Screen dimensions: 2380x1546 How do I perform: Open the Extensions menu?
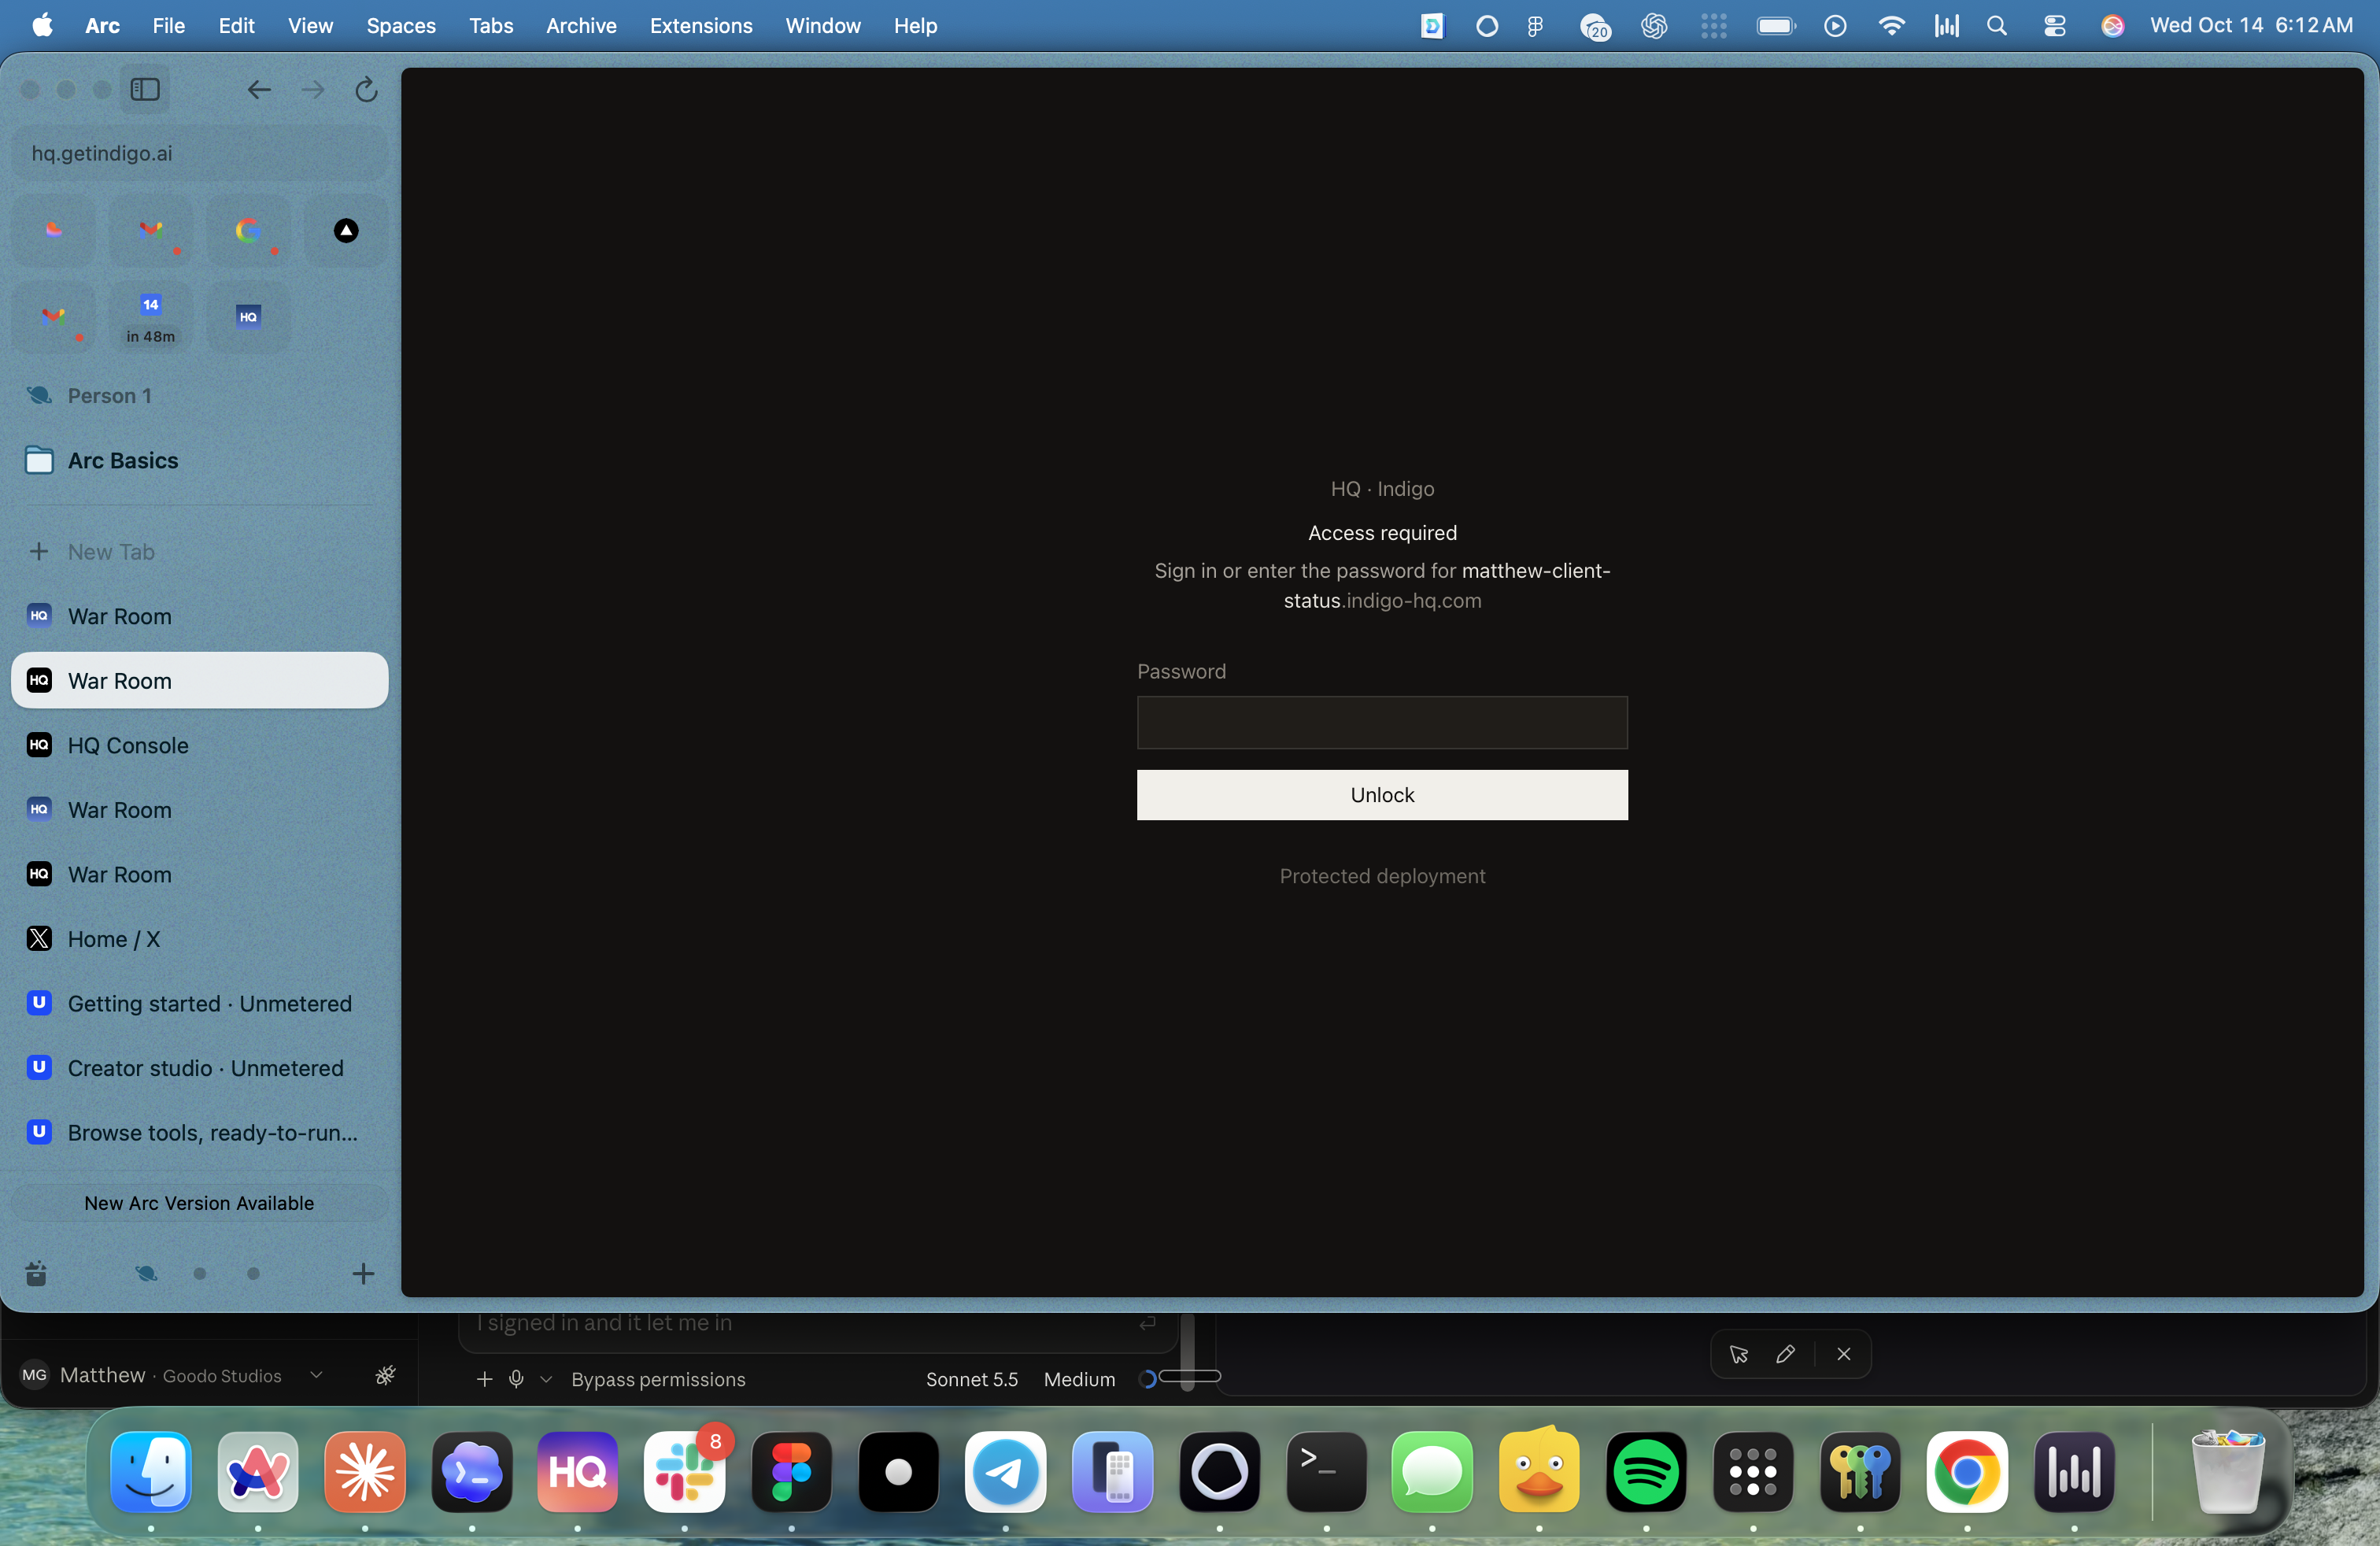(x=701, y=26)
